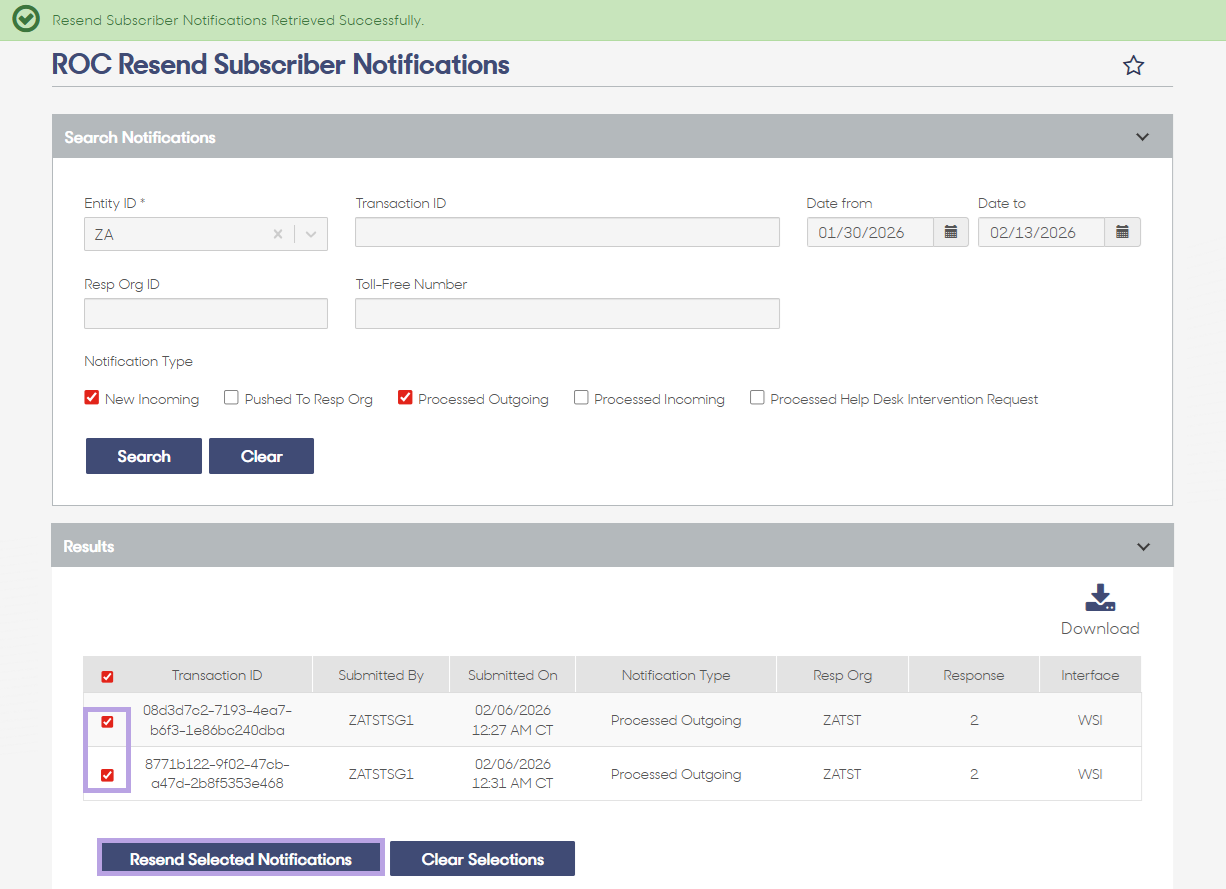Focus the Transaction ID input field

coord(567,232)
